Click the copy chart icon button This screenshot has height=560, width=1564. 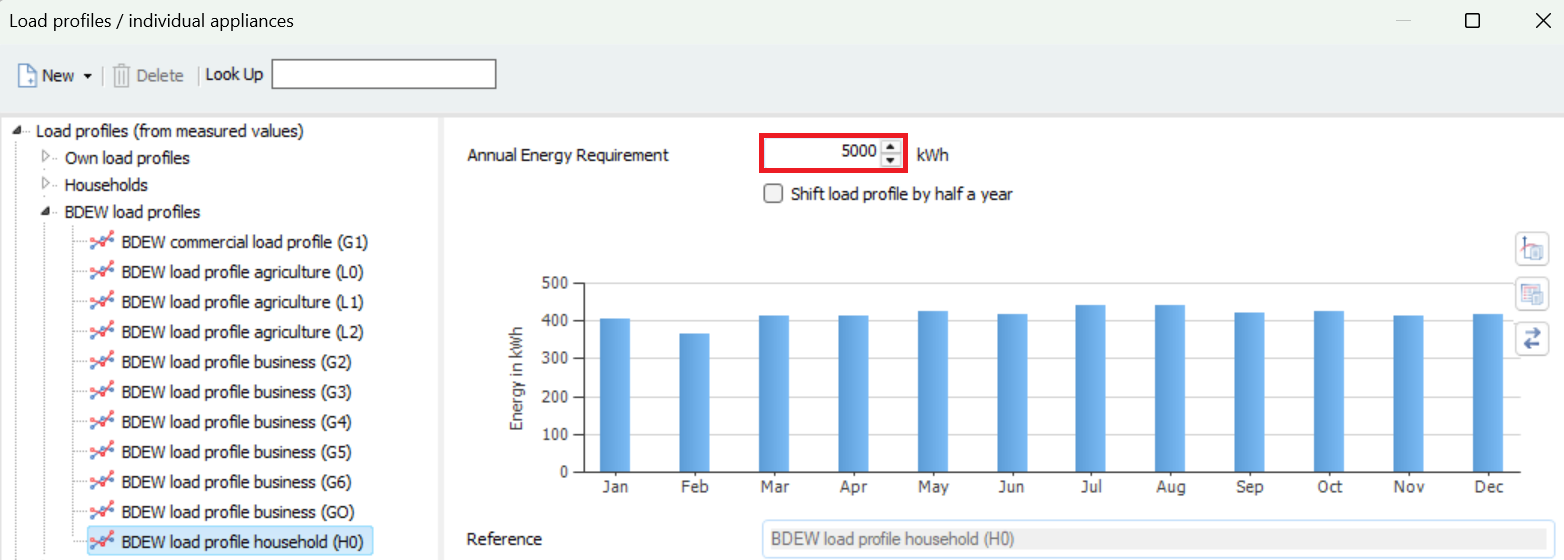pyautogui.click(x=1532, y=247)
